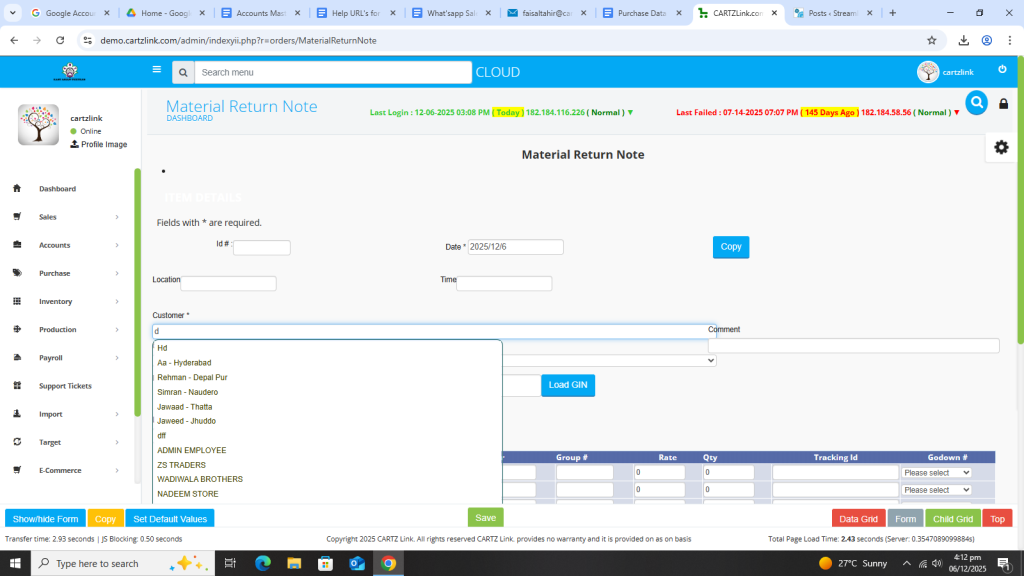Switch to the Purchase Data browser tab

point(640,13)
